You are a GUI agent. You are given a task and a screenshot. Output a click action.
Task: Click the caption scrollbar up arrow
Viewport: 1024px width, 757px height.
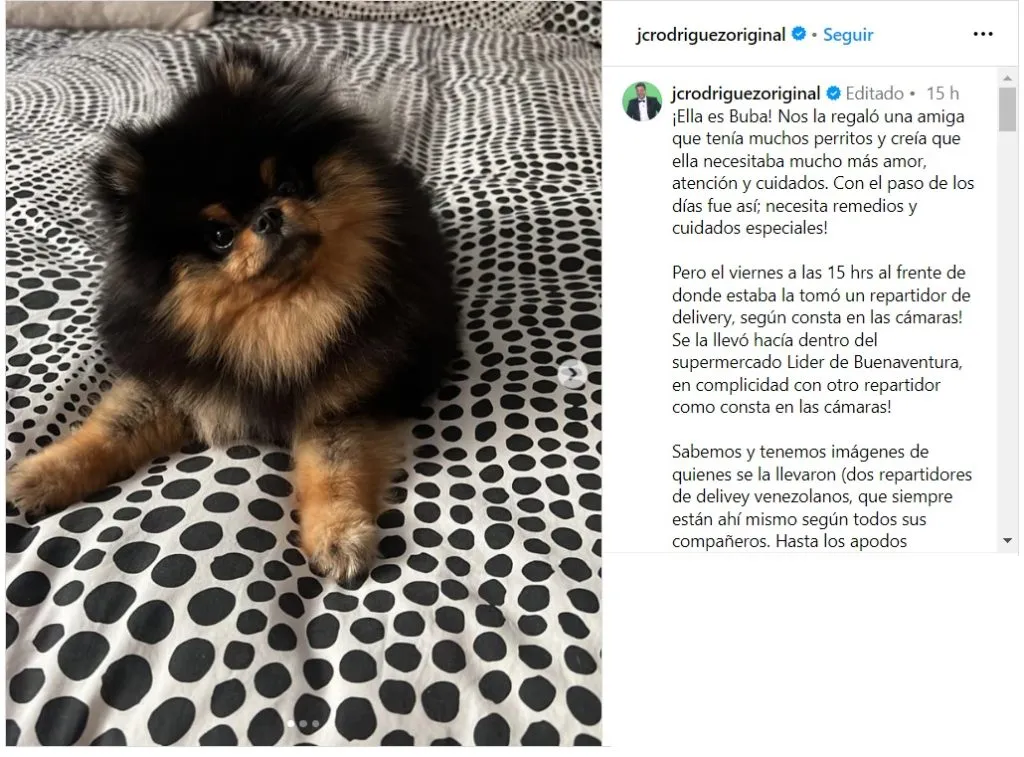(x=1007, y=78)
